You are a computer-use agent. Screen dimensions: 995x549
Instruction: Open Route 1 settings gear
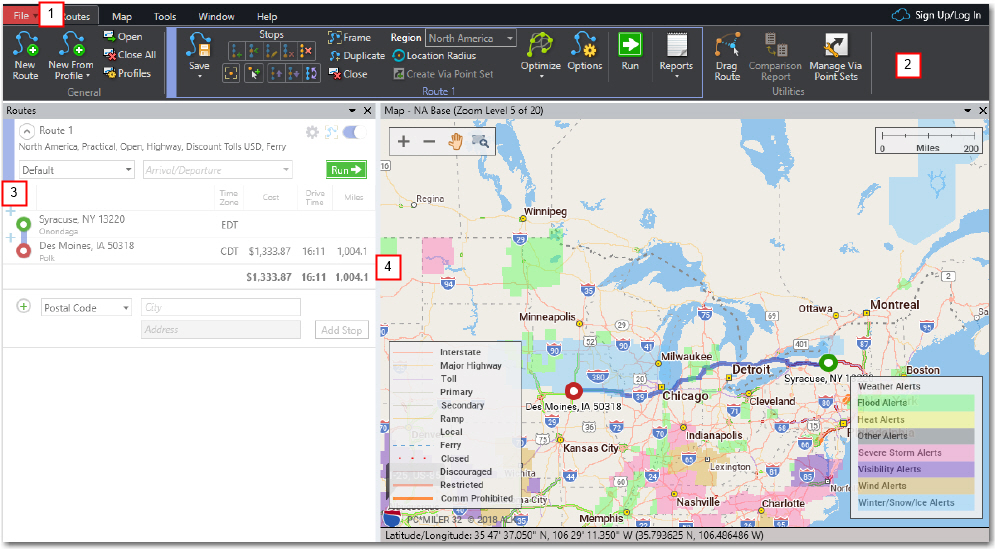click(x=312, y=132)
